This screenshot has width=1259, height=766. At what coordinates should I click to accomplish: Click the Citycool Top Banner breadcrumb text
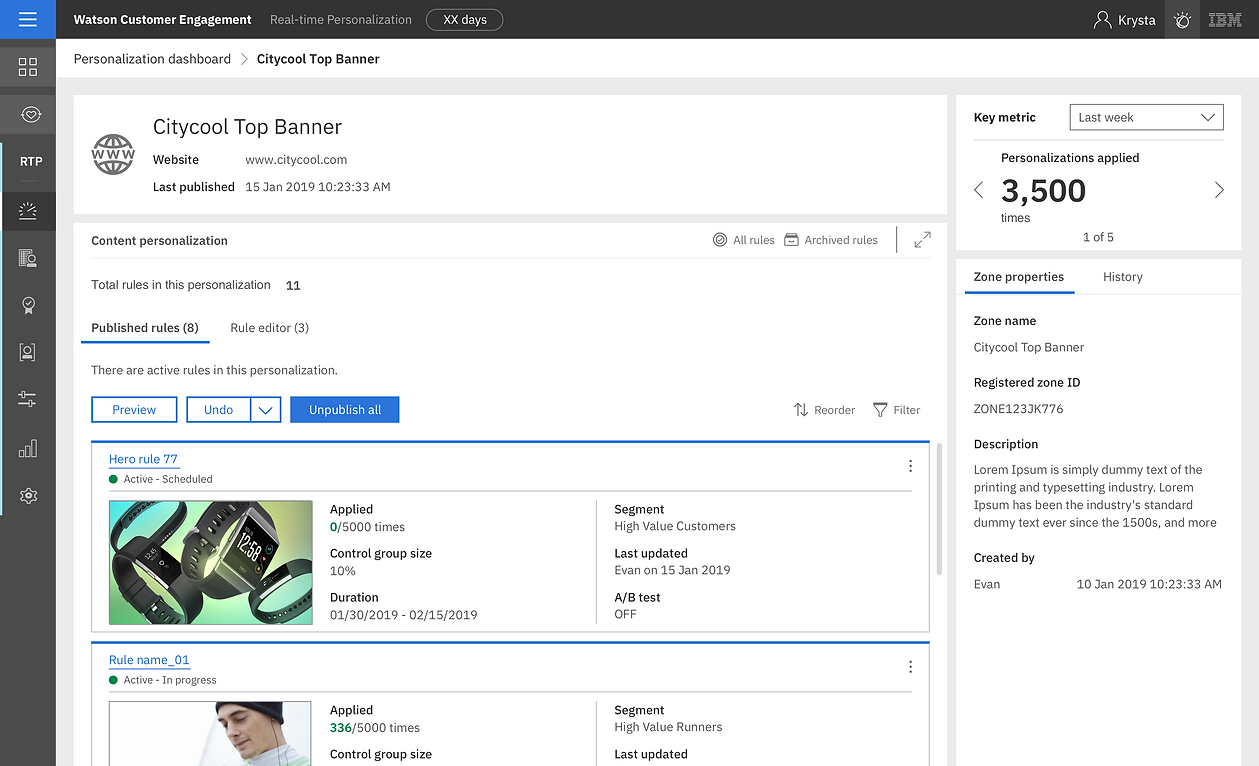coord(318,59)
